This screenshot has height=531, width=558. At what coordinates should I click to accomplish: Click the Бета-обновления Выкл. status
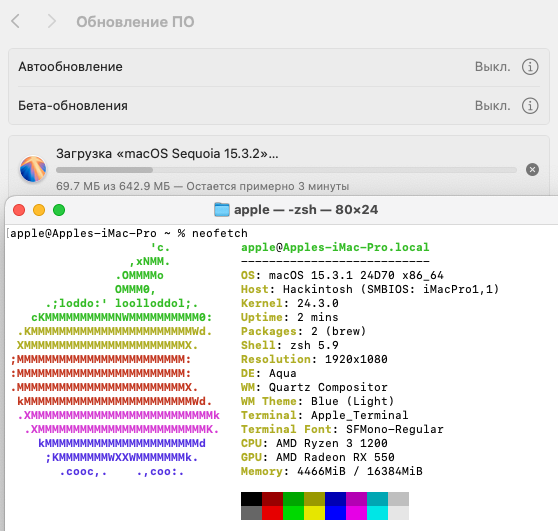[492, 106]
